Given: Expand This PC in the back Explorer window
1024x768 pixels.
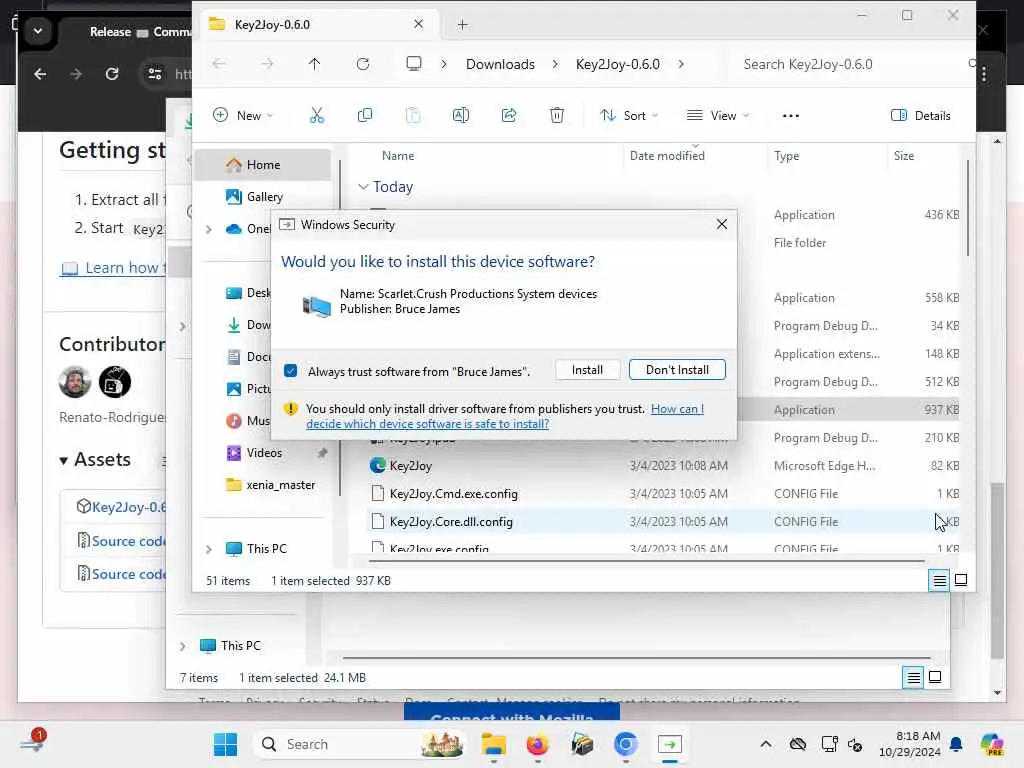Looking at the screenshot, I should point(182,646).
